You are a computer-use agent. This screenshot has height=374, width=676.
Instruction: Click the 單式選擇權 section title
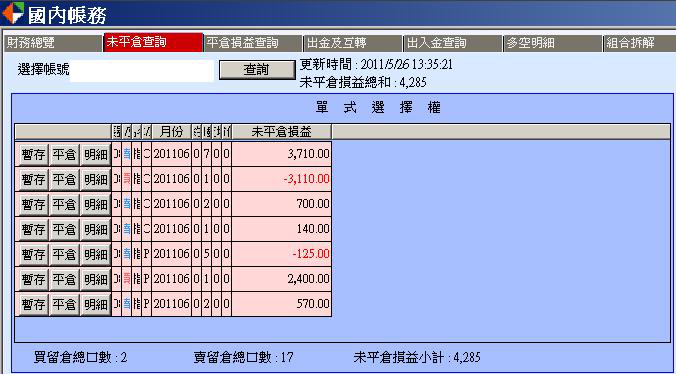(x=378, y=108)
